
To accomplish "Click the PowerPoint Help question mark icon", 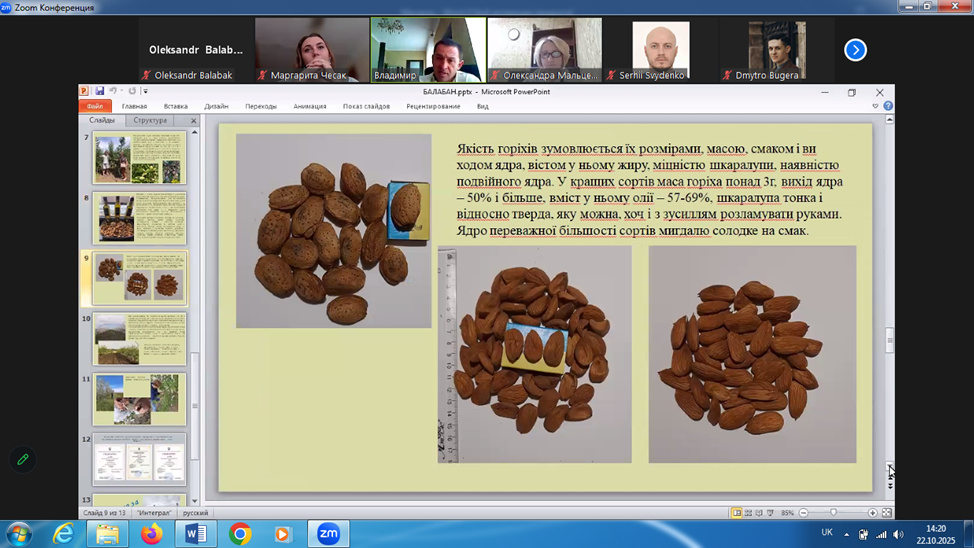I will coord(888,106).
